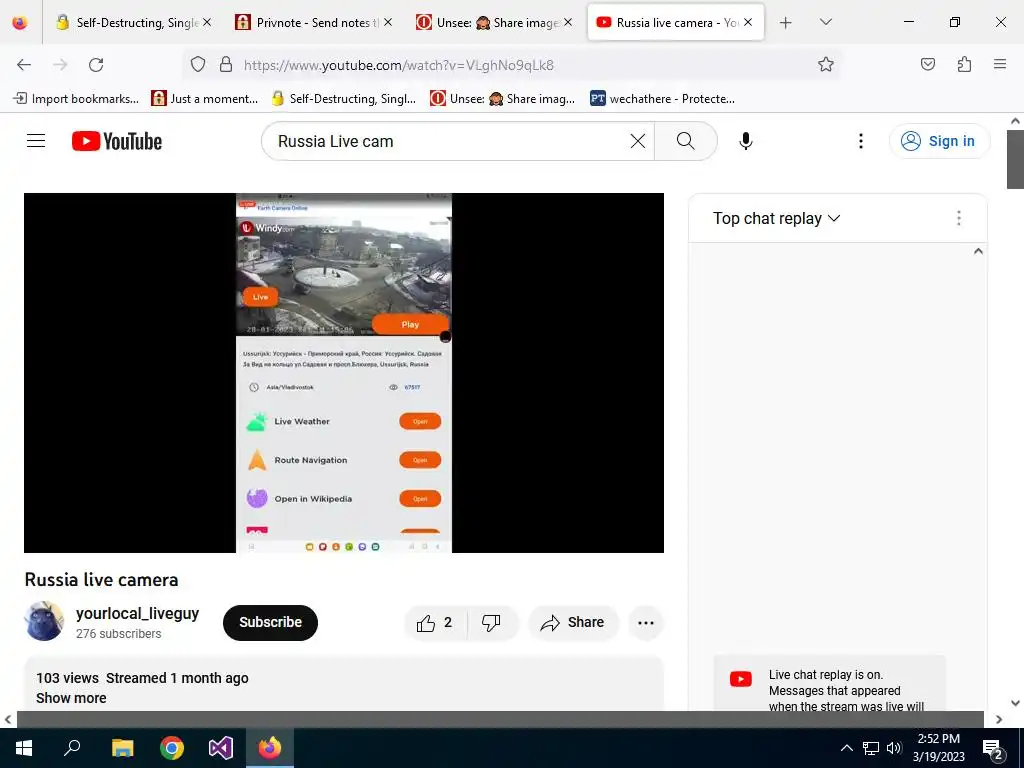Open chat replay options three dots
The height and width of the screenshot is (768, 1024).
[959, 218]
